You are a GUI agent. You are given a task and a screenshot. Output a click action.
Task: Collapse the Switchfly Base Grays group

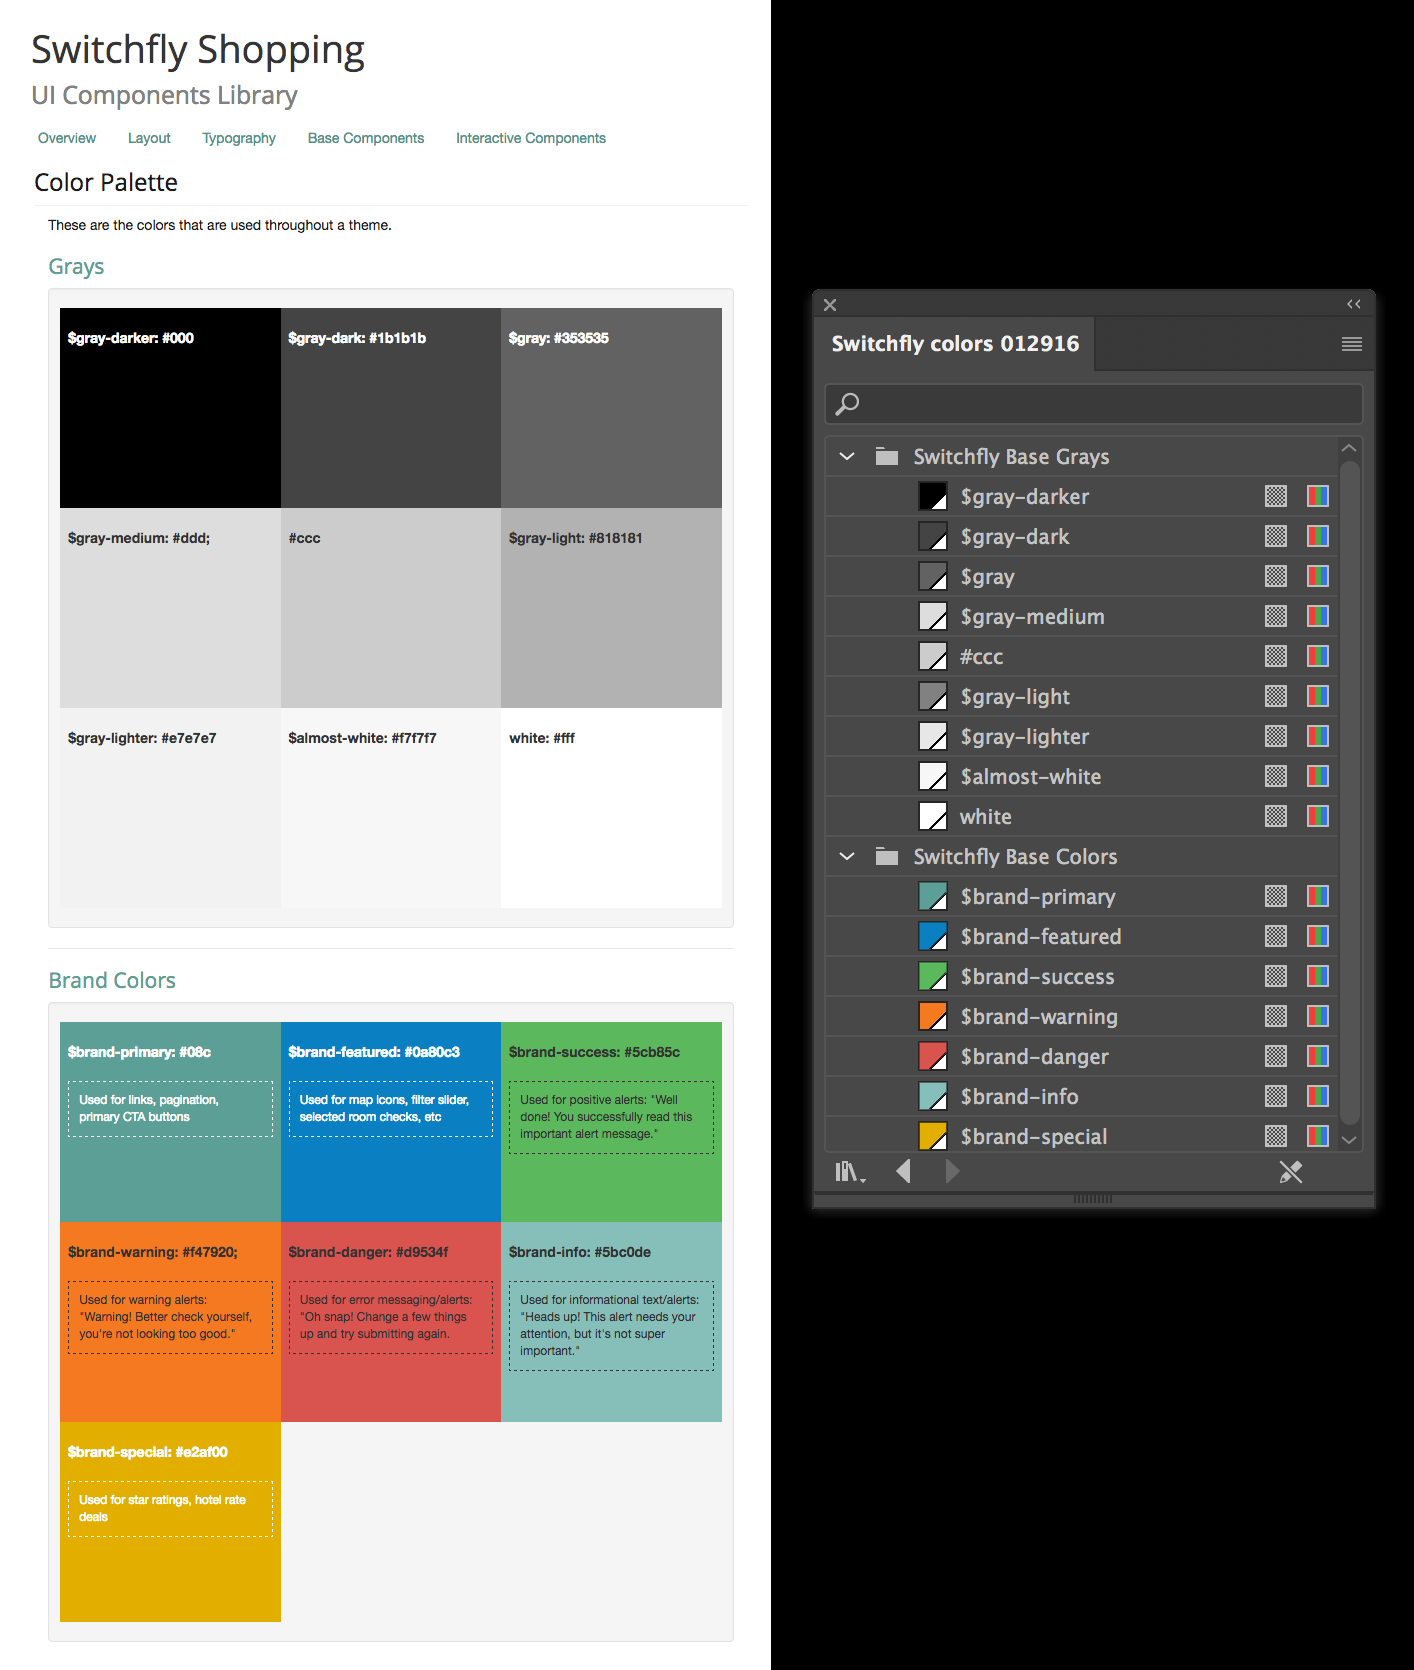tap(847, 456)
